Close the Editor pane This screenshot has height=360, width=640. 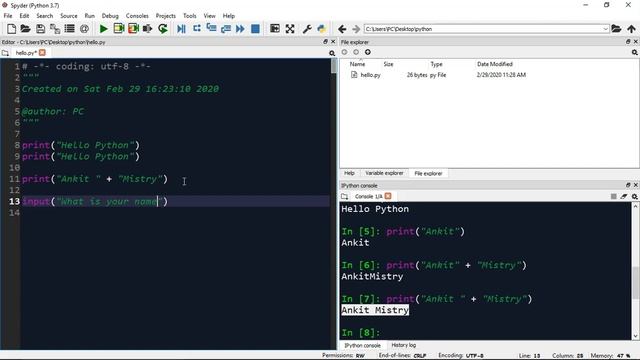(x=333, y=42)
